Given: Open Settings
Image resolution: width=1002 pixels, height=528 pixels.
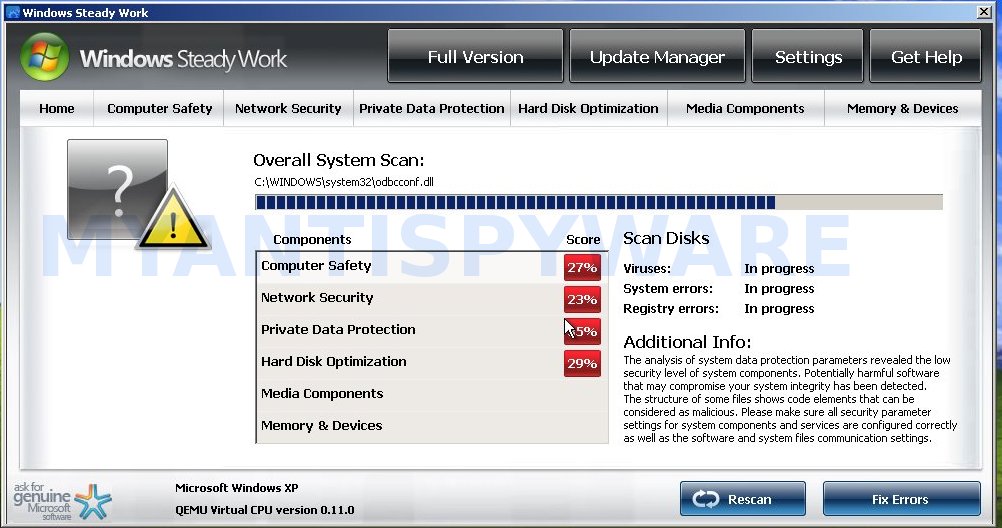Looking at the screenshot, I should tap(807, 56).
